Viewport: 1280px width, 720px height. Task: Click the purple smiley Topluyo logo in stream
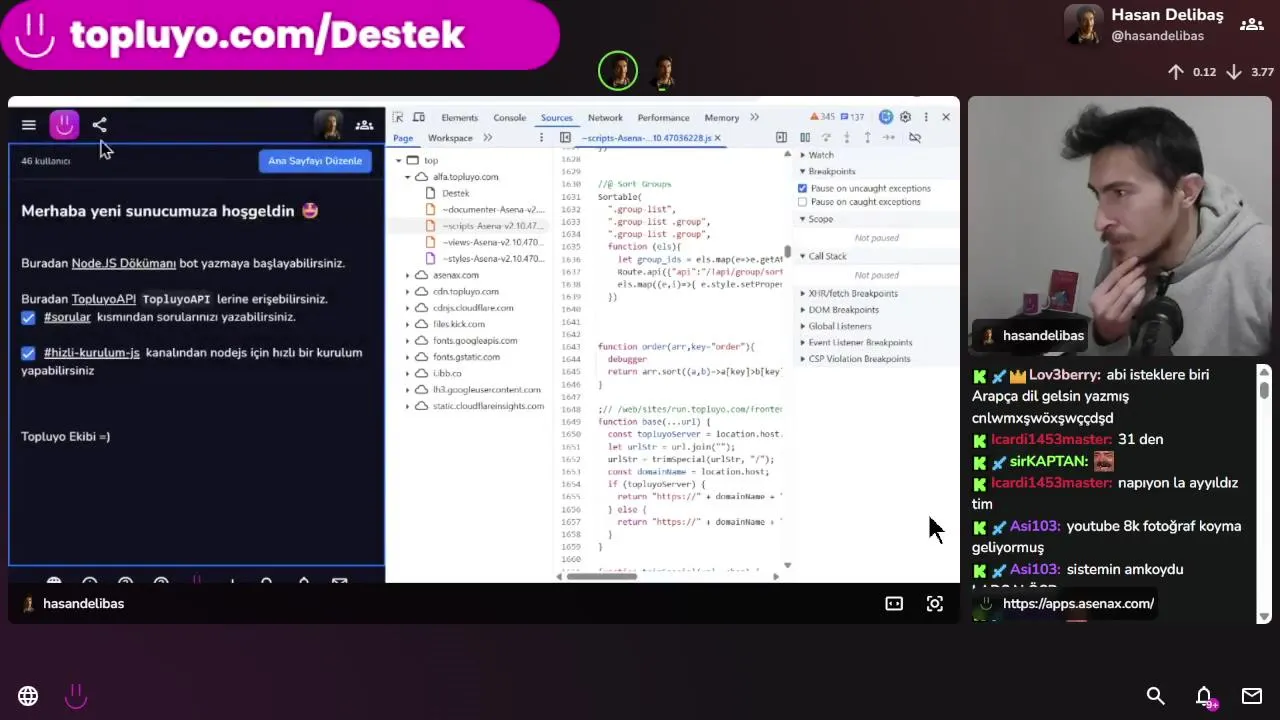64,125
